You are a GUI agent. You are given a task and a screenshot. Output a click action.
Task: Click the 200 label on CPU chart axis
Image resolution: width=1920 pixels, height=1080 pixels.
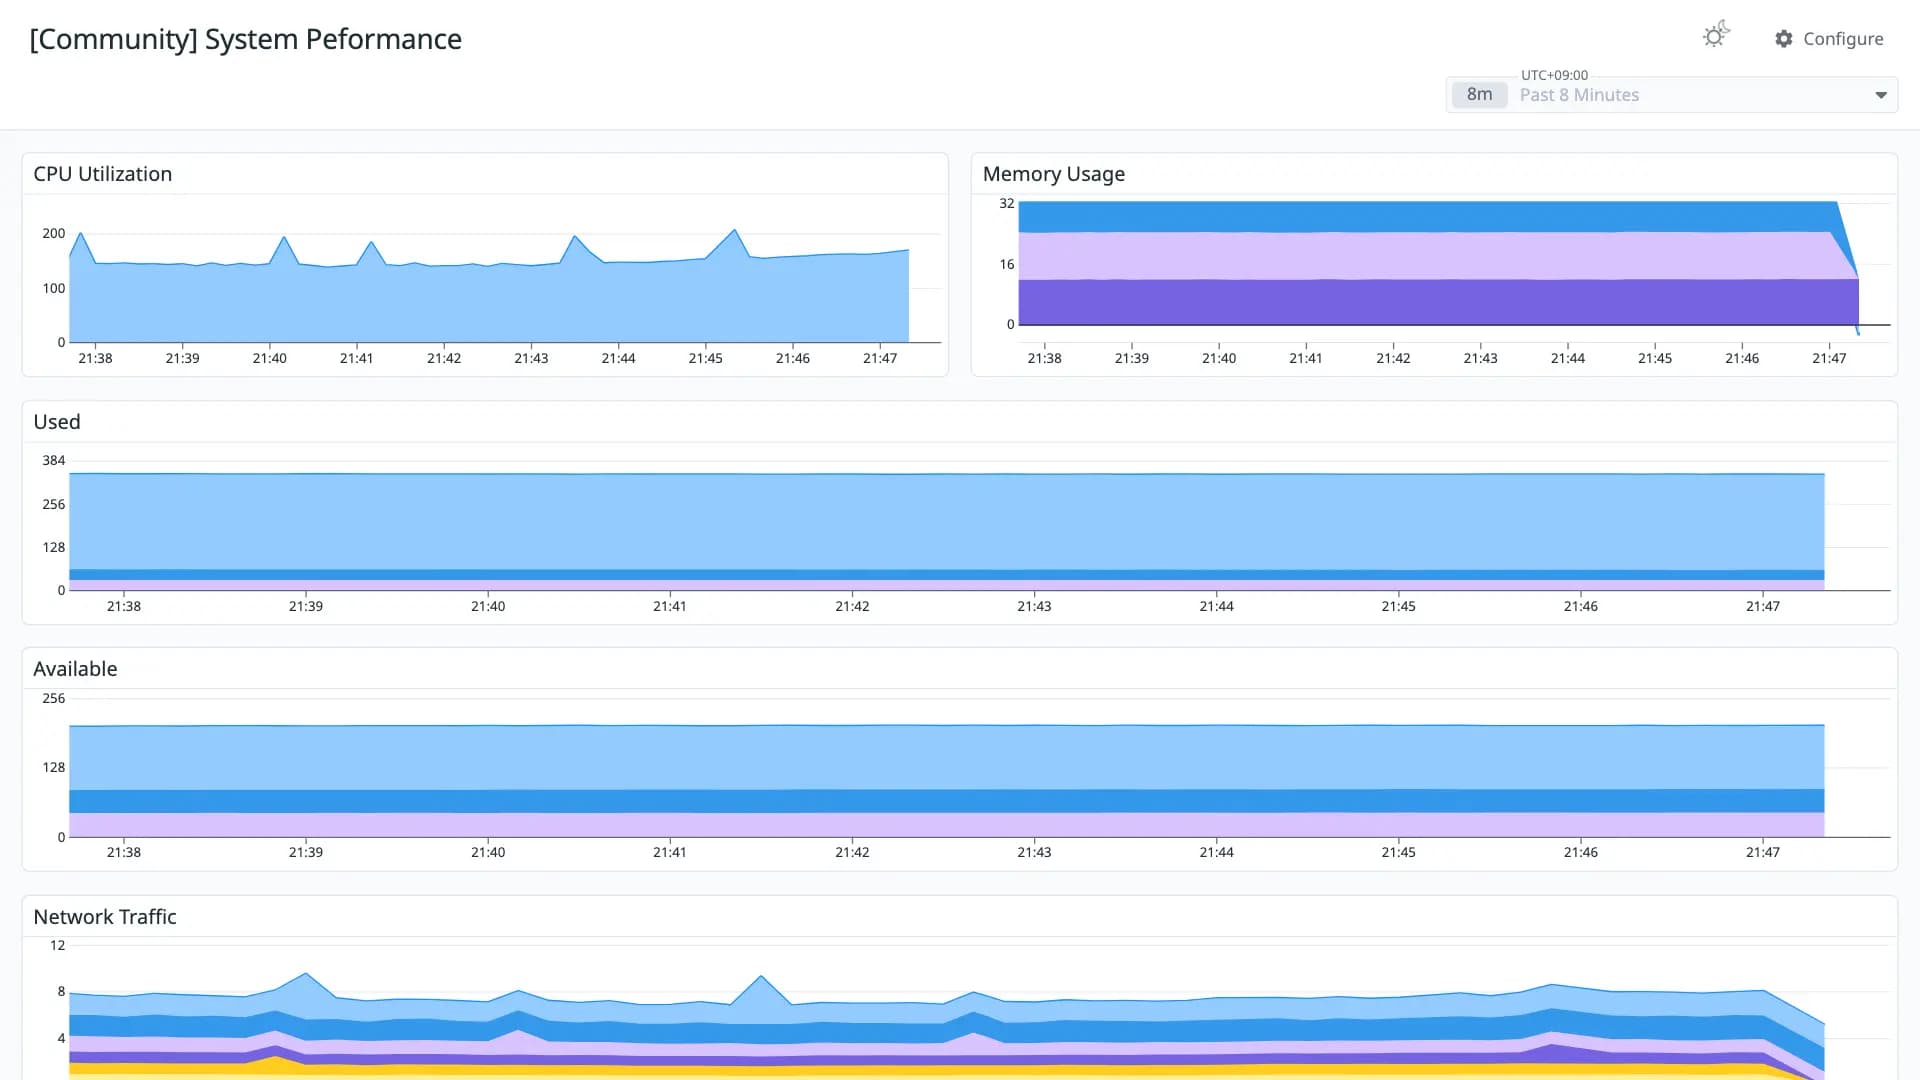[53, 233]
